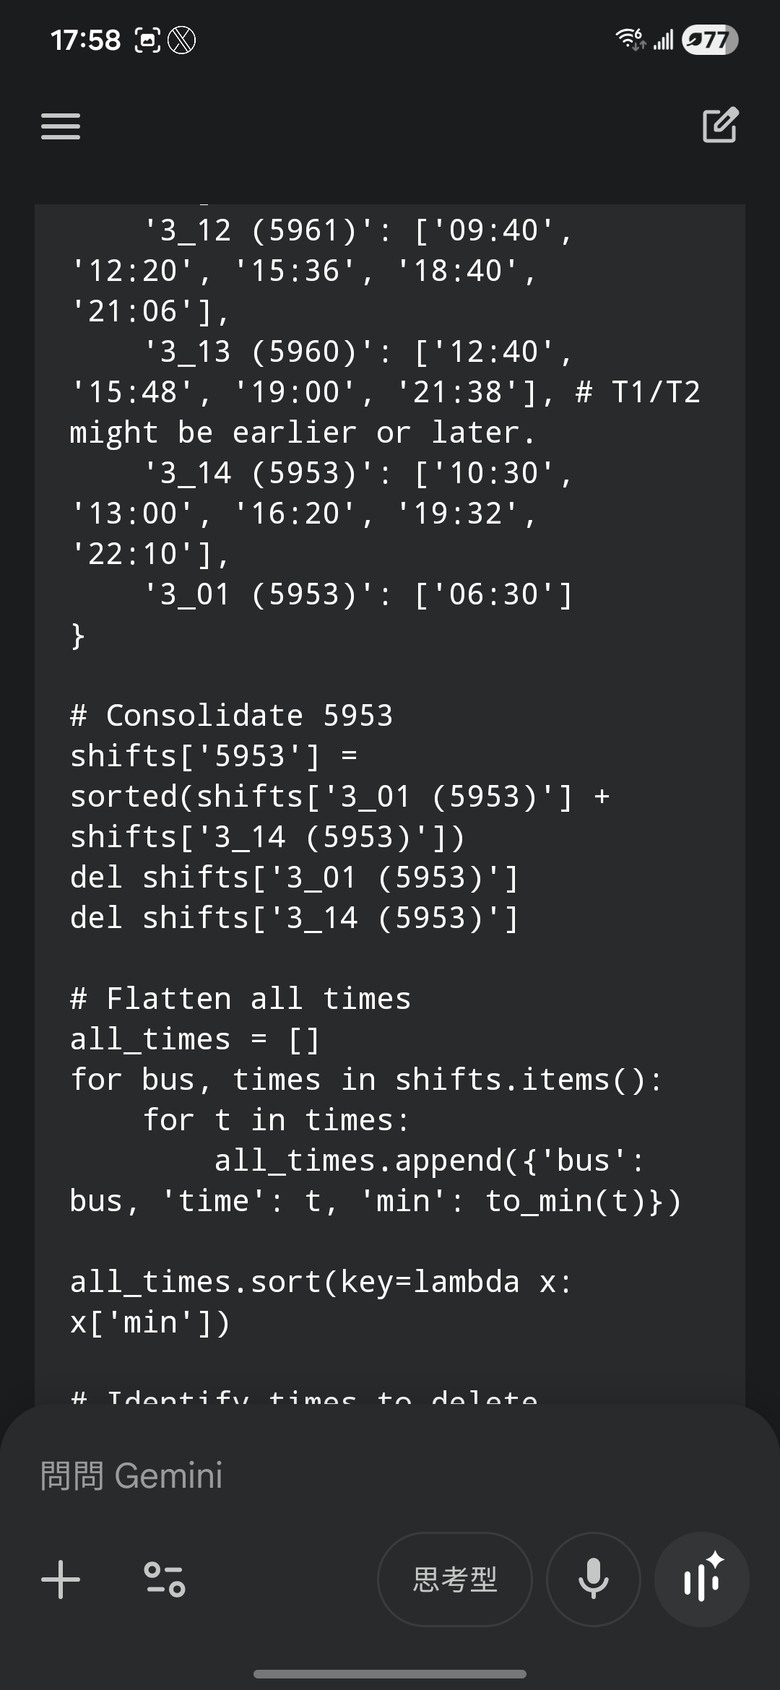Open the 思考型 model selector
780x1690 pixels.
(x=455, y=1579)
